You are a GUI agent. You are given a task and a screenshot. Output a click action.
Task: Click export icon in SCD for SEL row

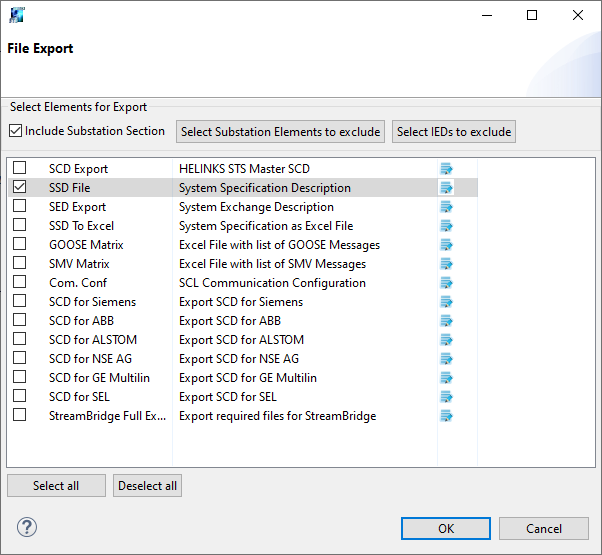[446, 397]
